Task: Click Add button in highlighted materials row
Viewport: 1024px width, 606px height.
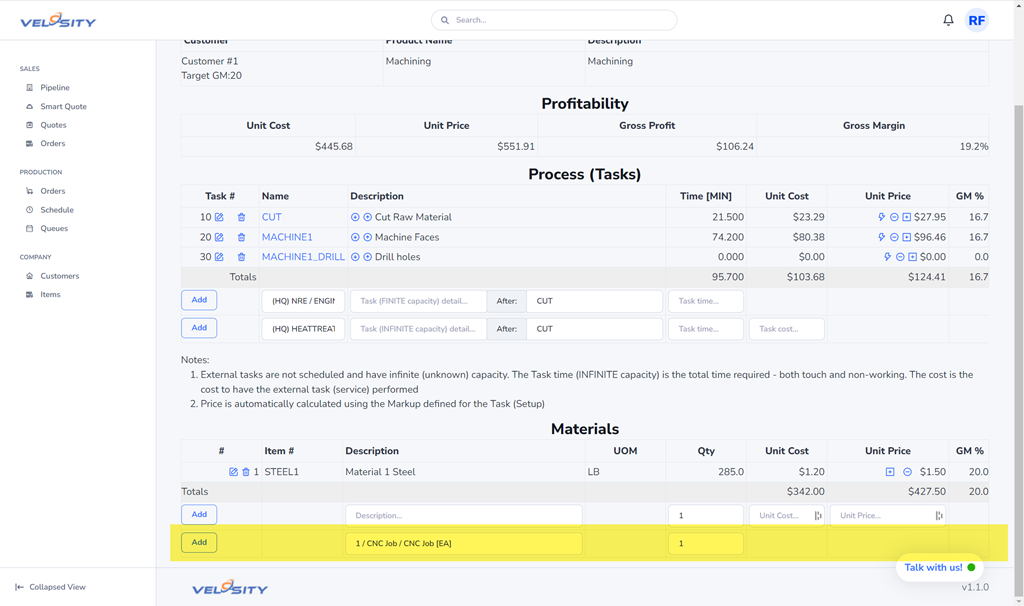Action: click(x=199, y=542)
